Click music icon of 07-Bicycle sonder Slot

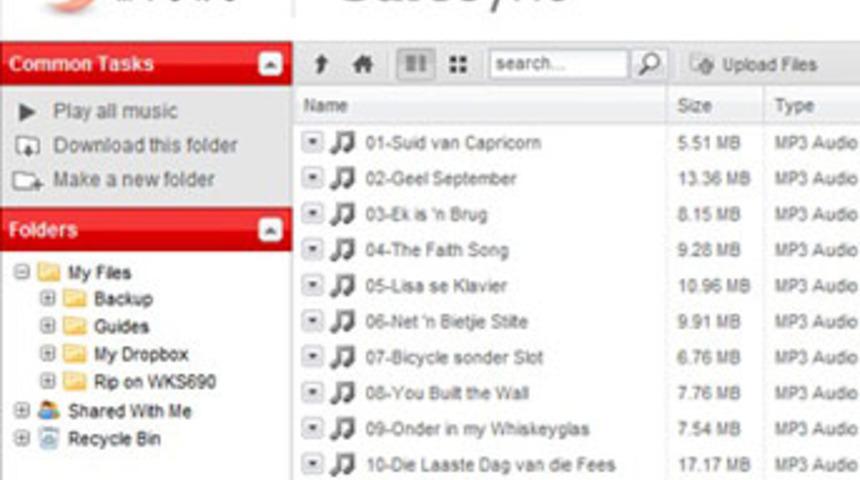tap(343, 357)
